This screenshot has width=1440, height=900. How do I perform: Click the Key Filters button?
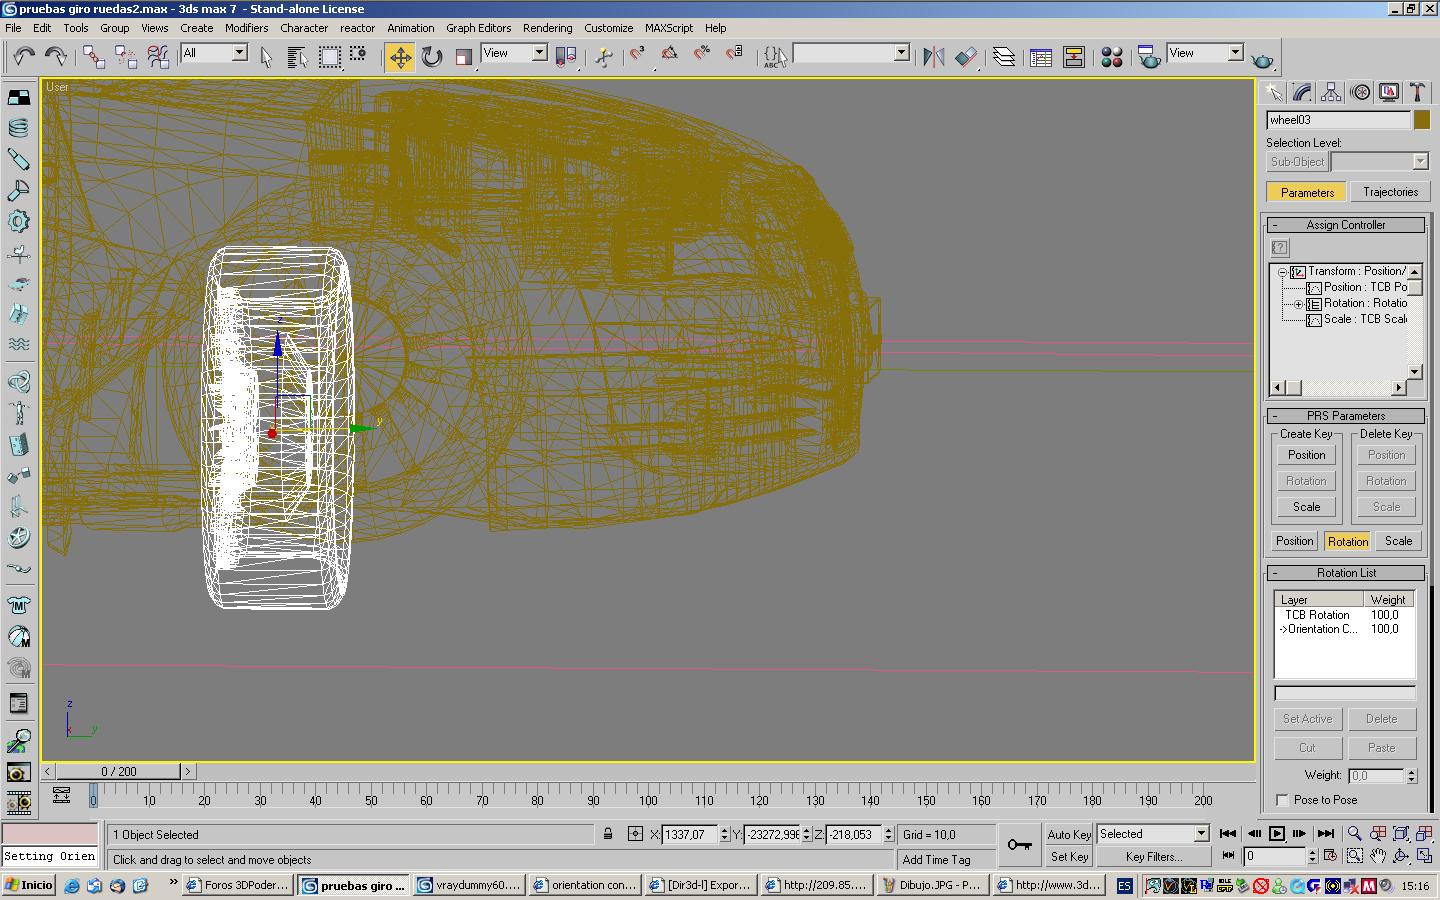(1153, 857)
